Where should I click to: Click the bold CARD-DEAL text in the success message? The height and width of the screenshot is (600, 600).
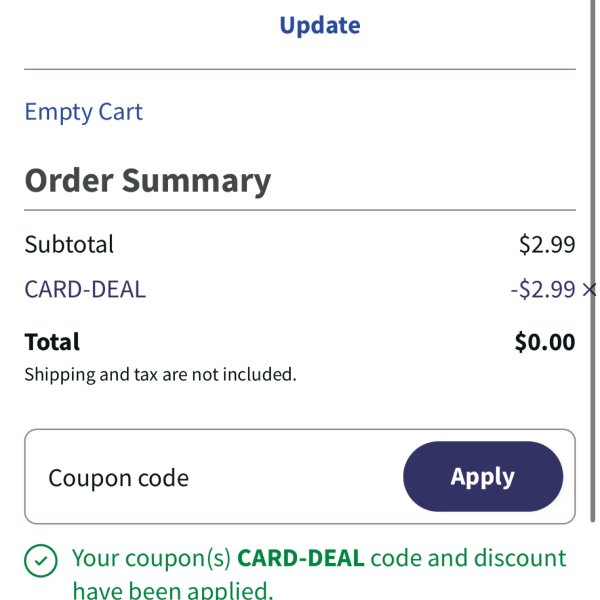(x=301, y=558)
